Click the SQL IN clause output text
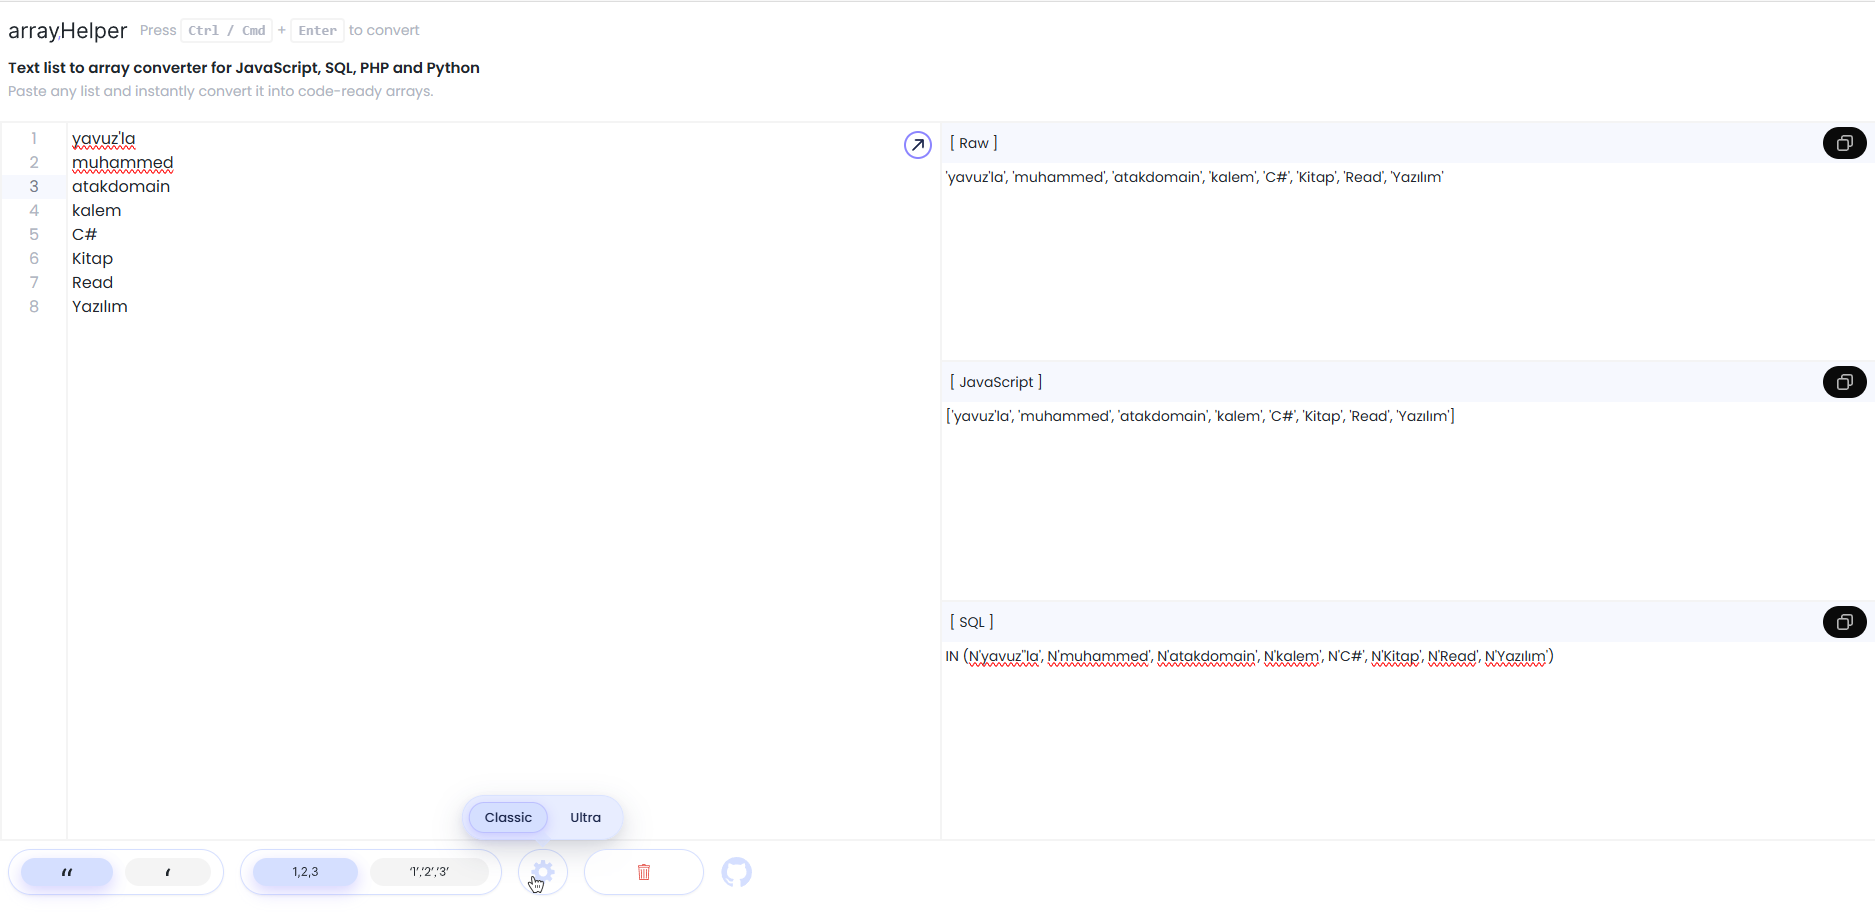The image size is (1875, 924). [1248, 657]
